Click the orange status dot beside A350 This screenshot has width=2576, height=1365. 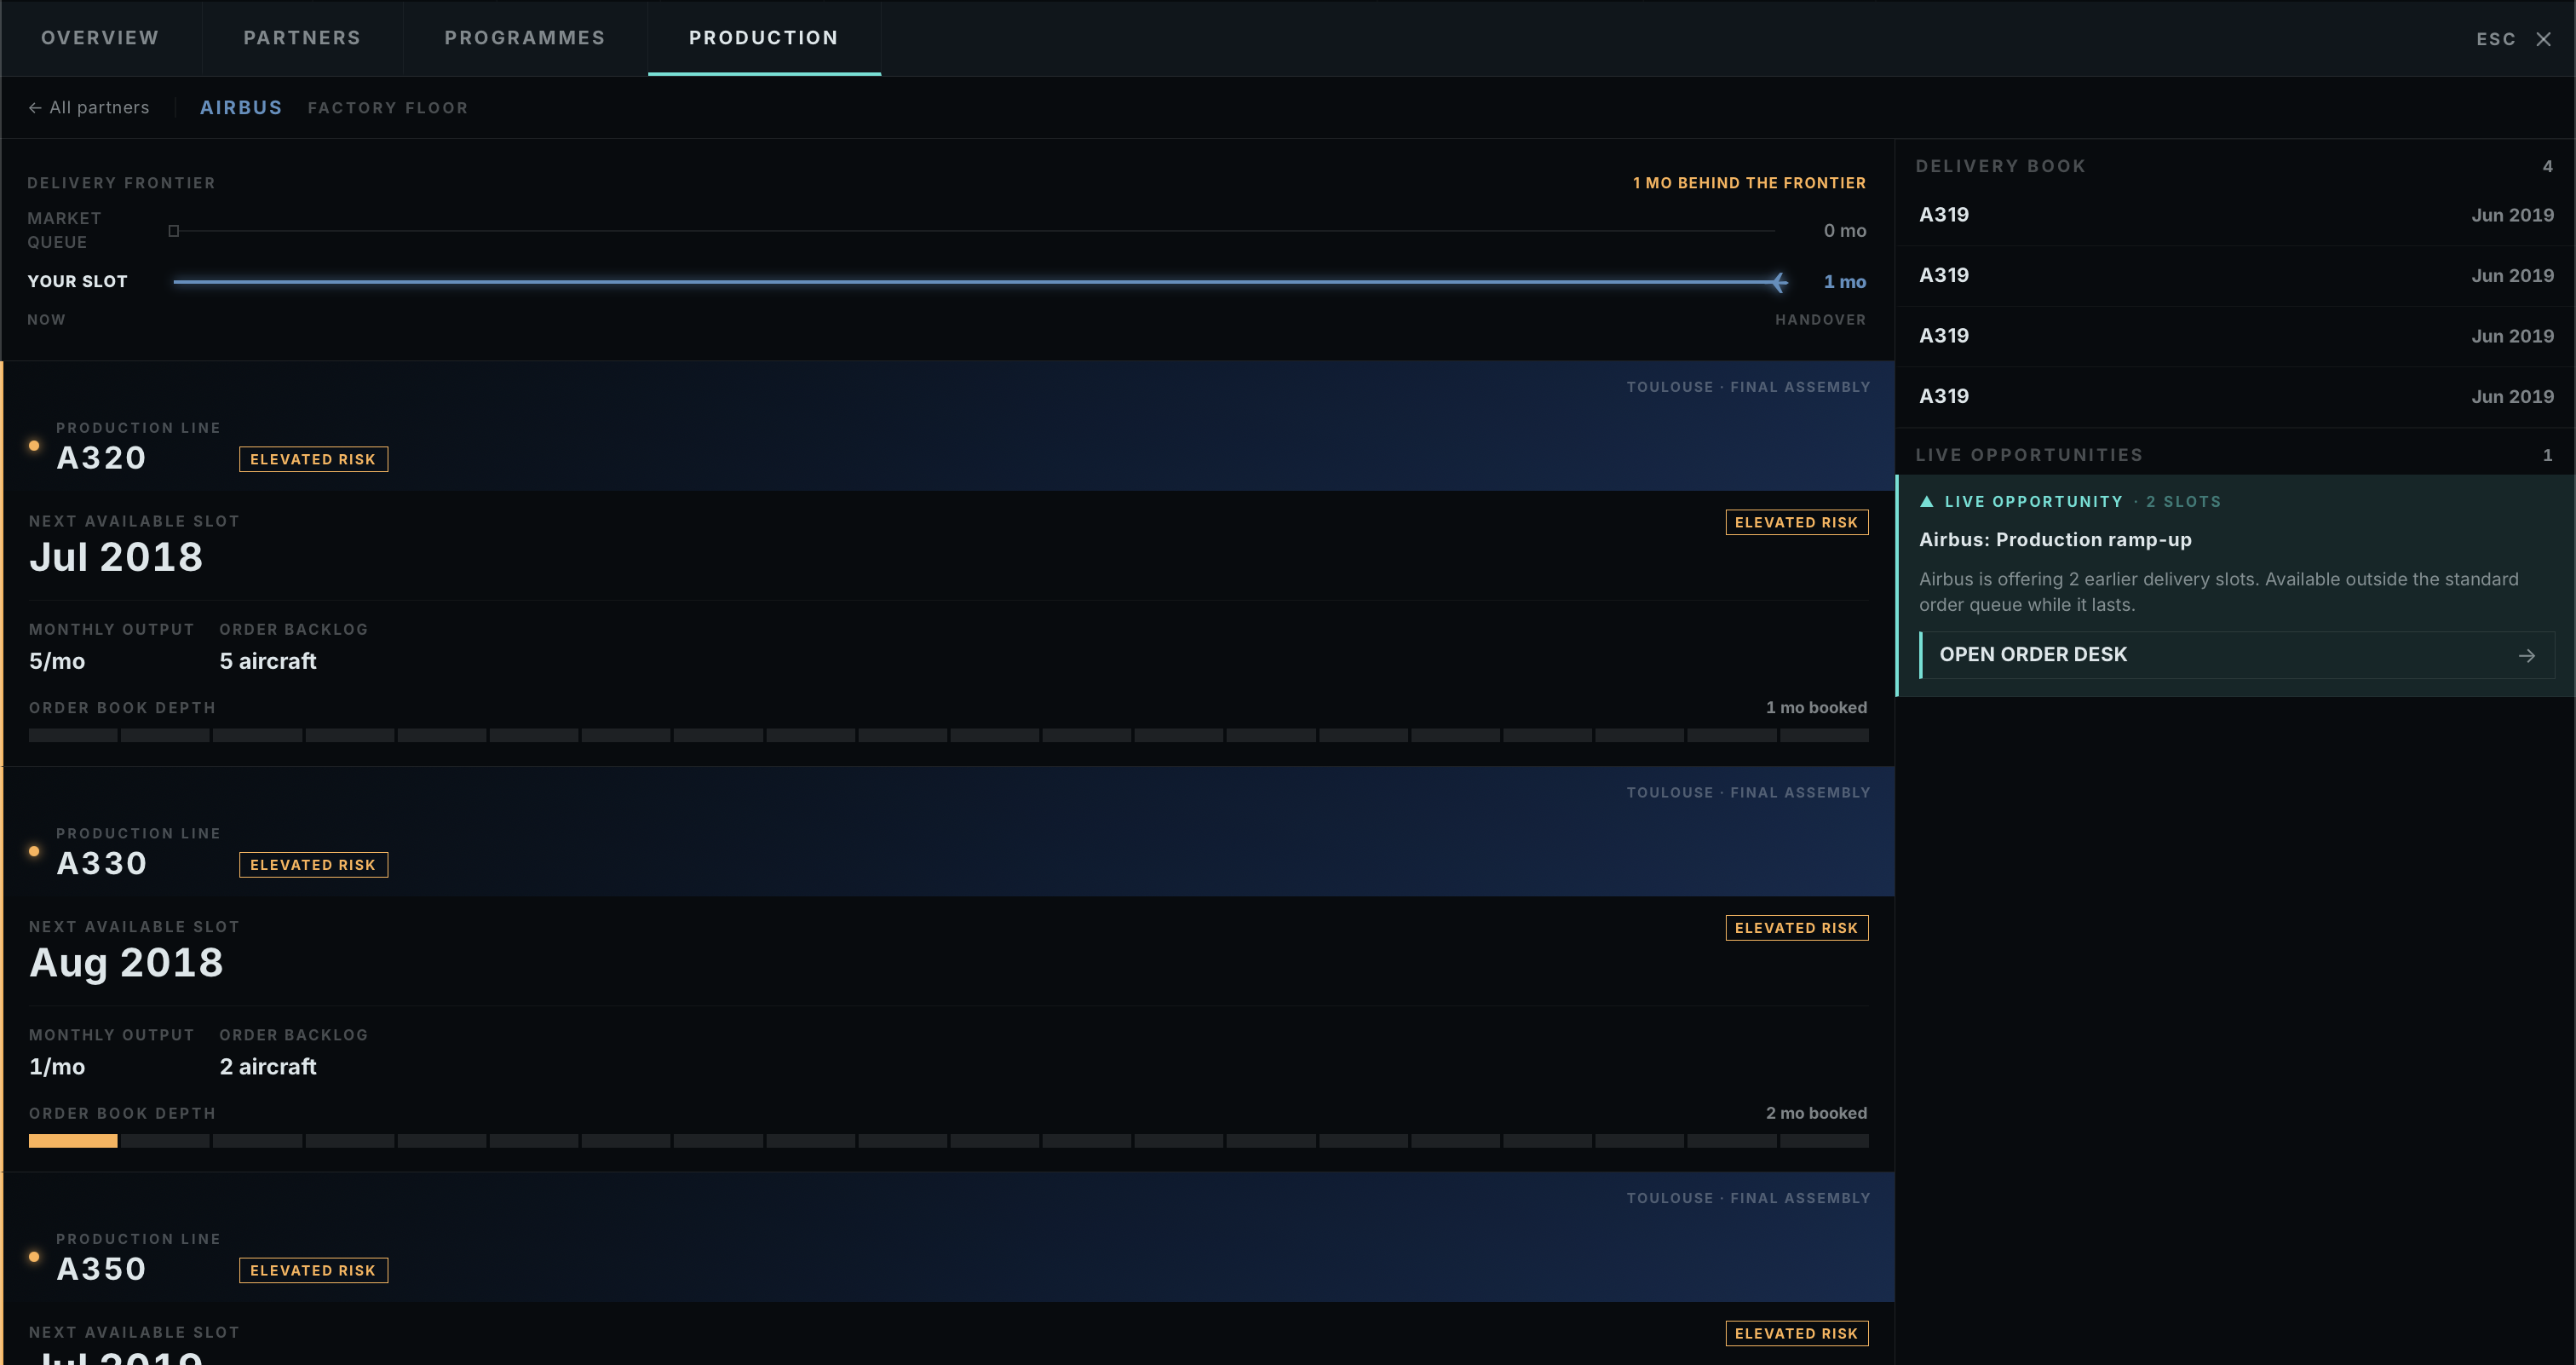pos(34,1257)
